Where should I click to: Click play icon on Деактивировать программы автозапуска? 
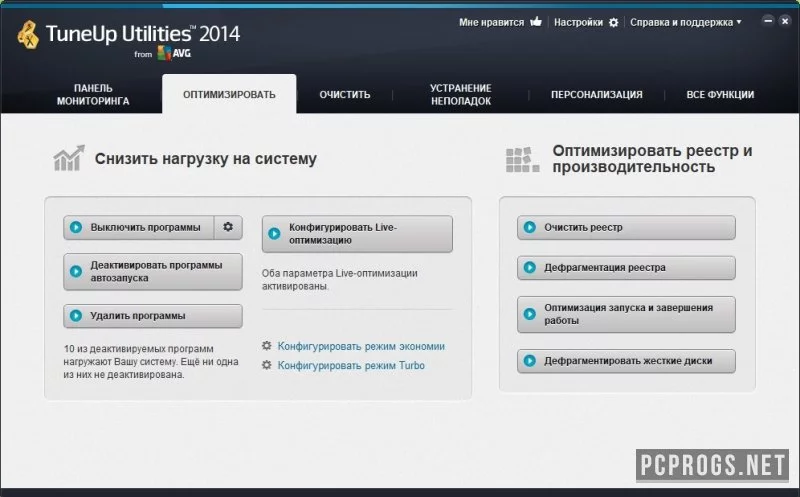(76, 271)
